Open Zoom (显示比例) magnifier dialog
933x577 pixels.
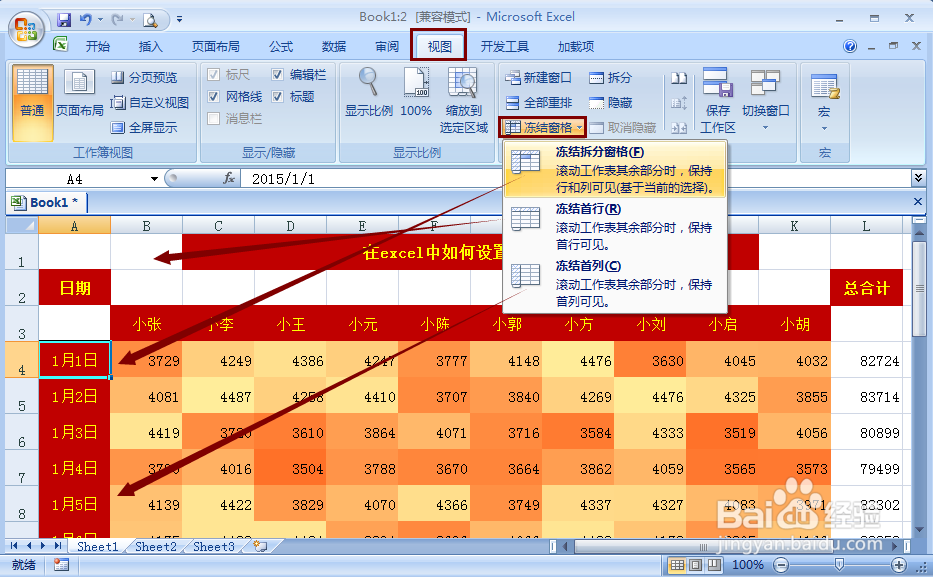(369, 92)
